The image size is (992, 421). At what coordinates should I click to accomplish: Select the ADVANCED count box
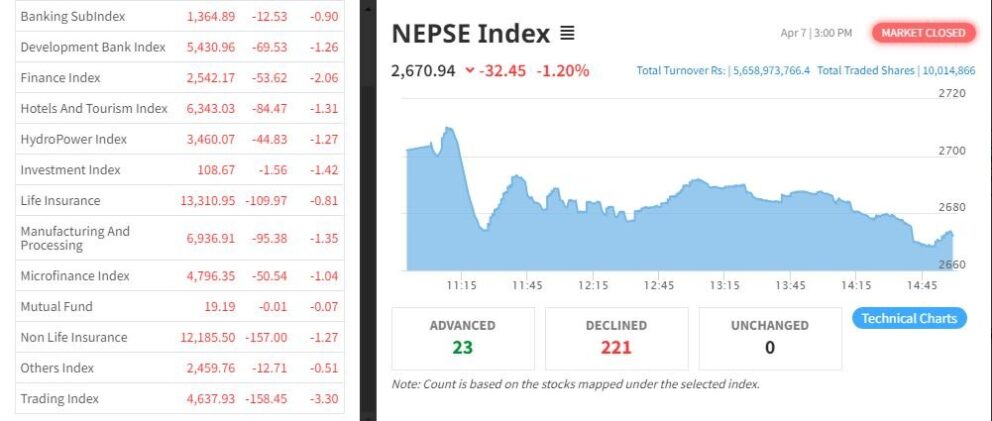462,338
